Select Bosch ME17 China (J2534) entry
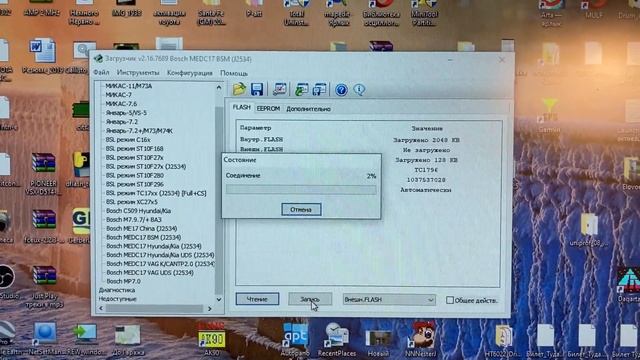Image resolution: width=640 pixels, height=360 pixels. point(142,229)
